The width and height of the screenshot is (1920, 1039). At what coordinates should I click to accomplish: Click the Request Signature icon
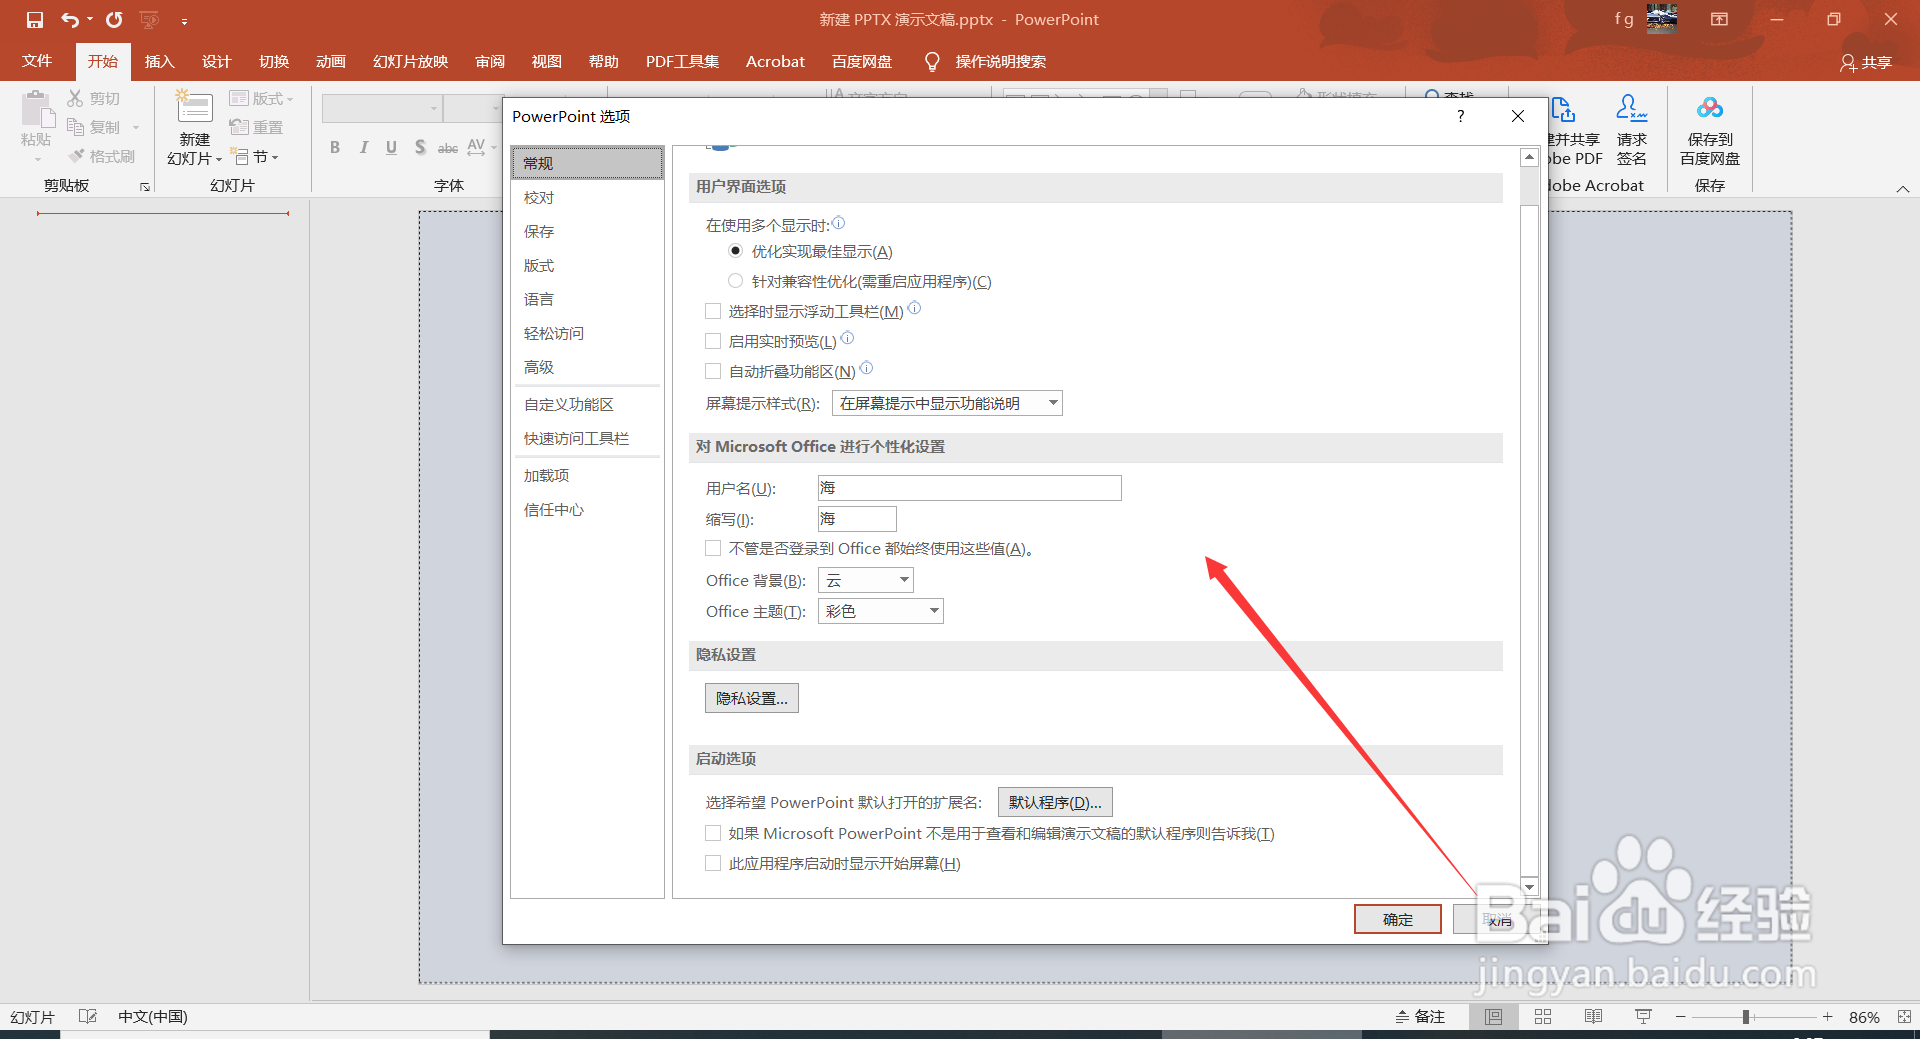click(x=1632, y=108)
